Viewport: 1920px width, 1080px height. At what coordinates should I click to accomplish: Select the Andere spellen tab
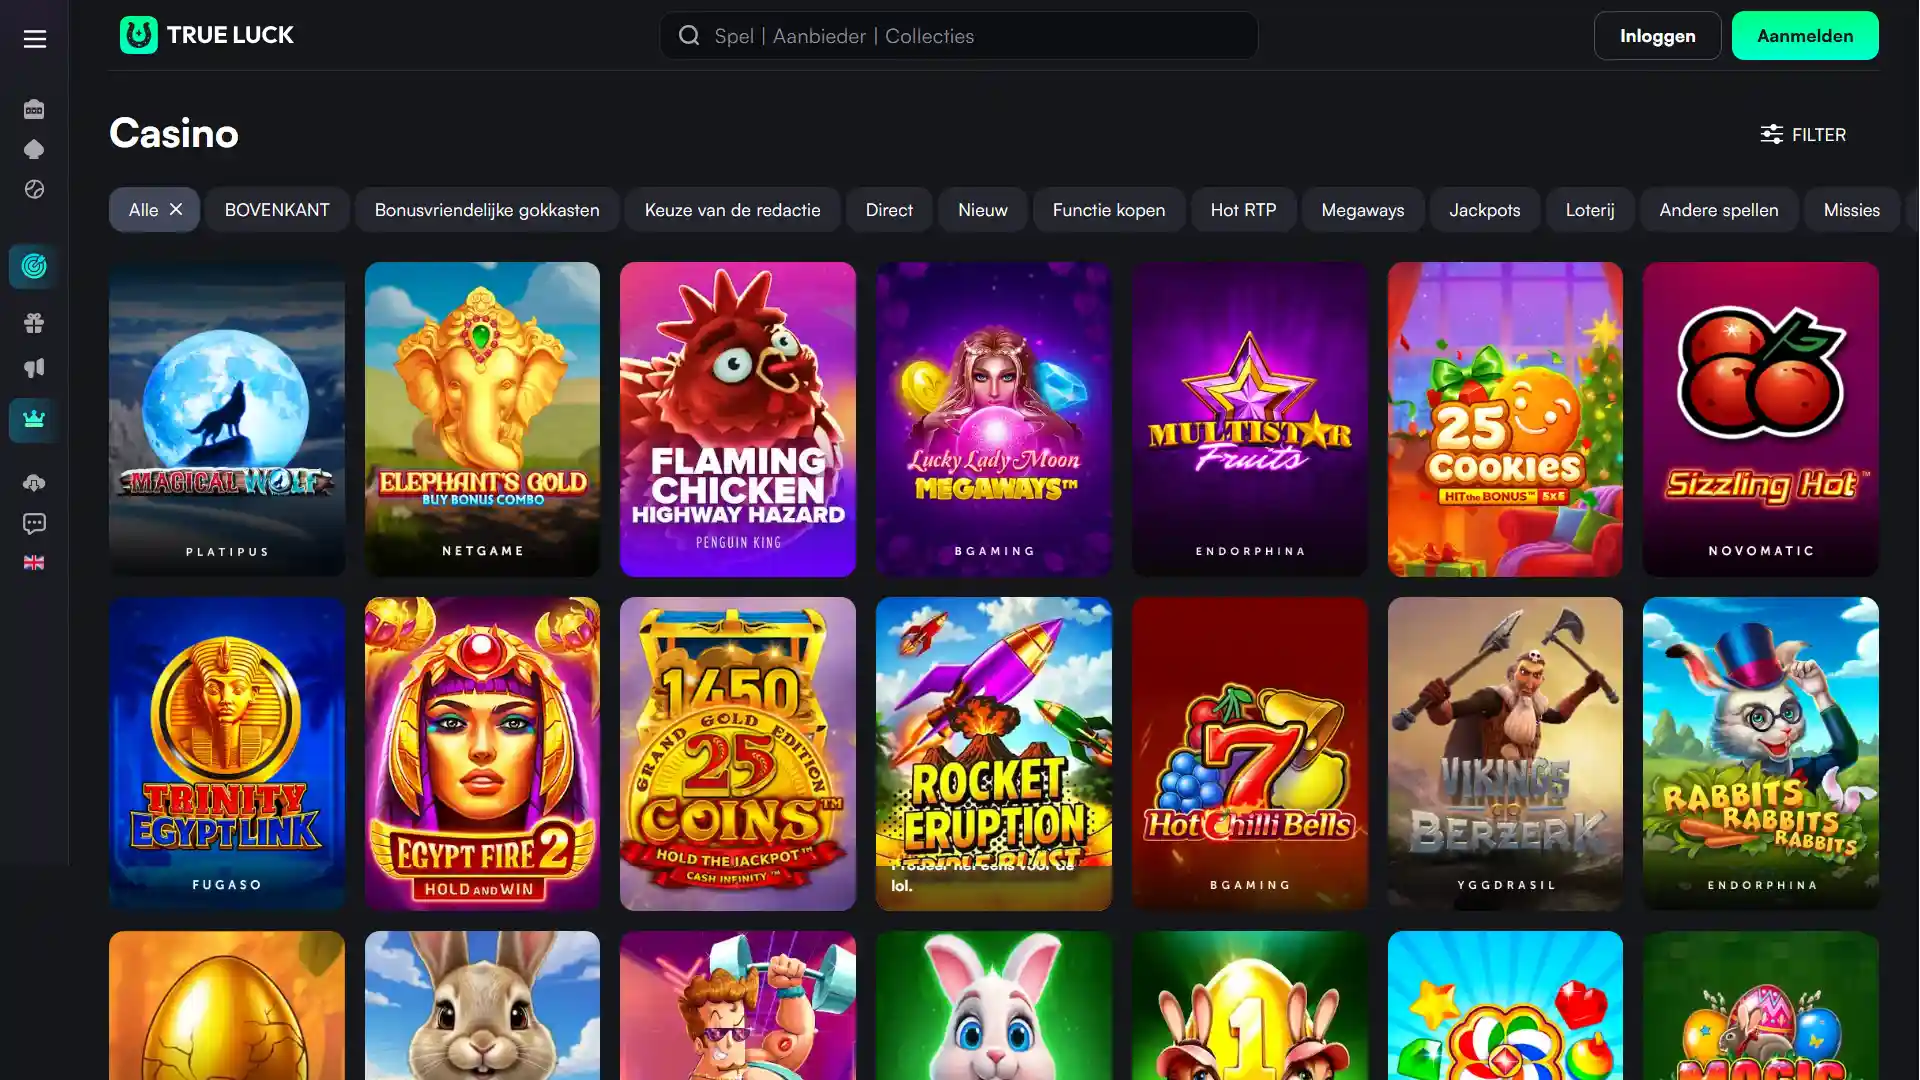tap(1719, 210)
